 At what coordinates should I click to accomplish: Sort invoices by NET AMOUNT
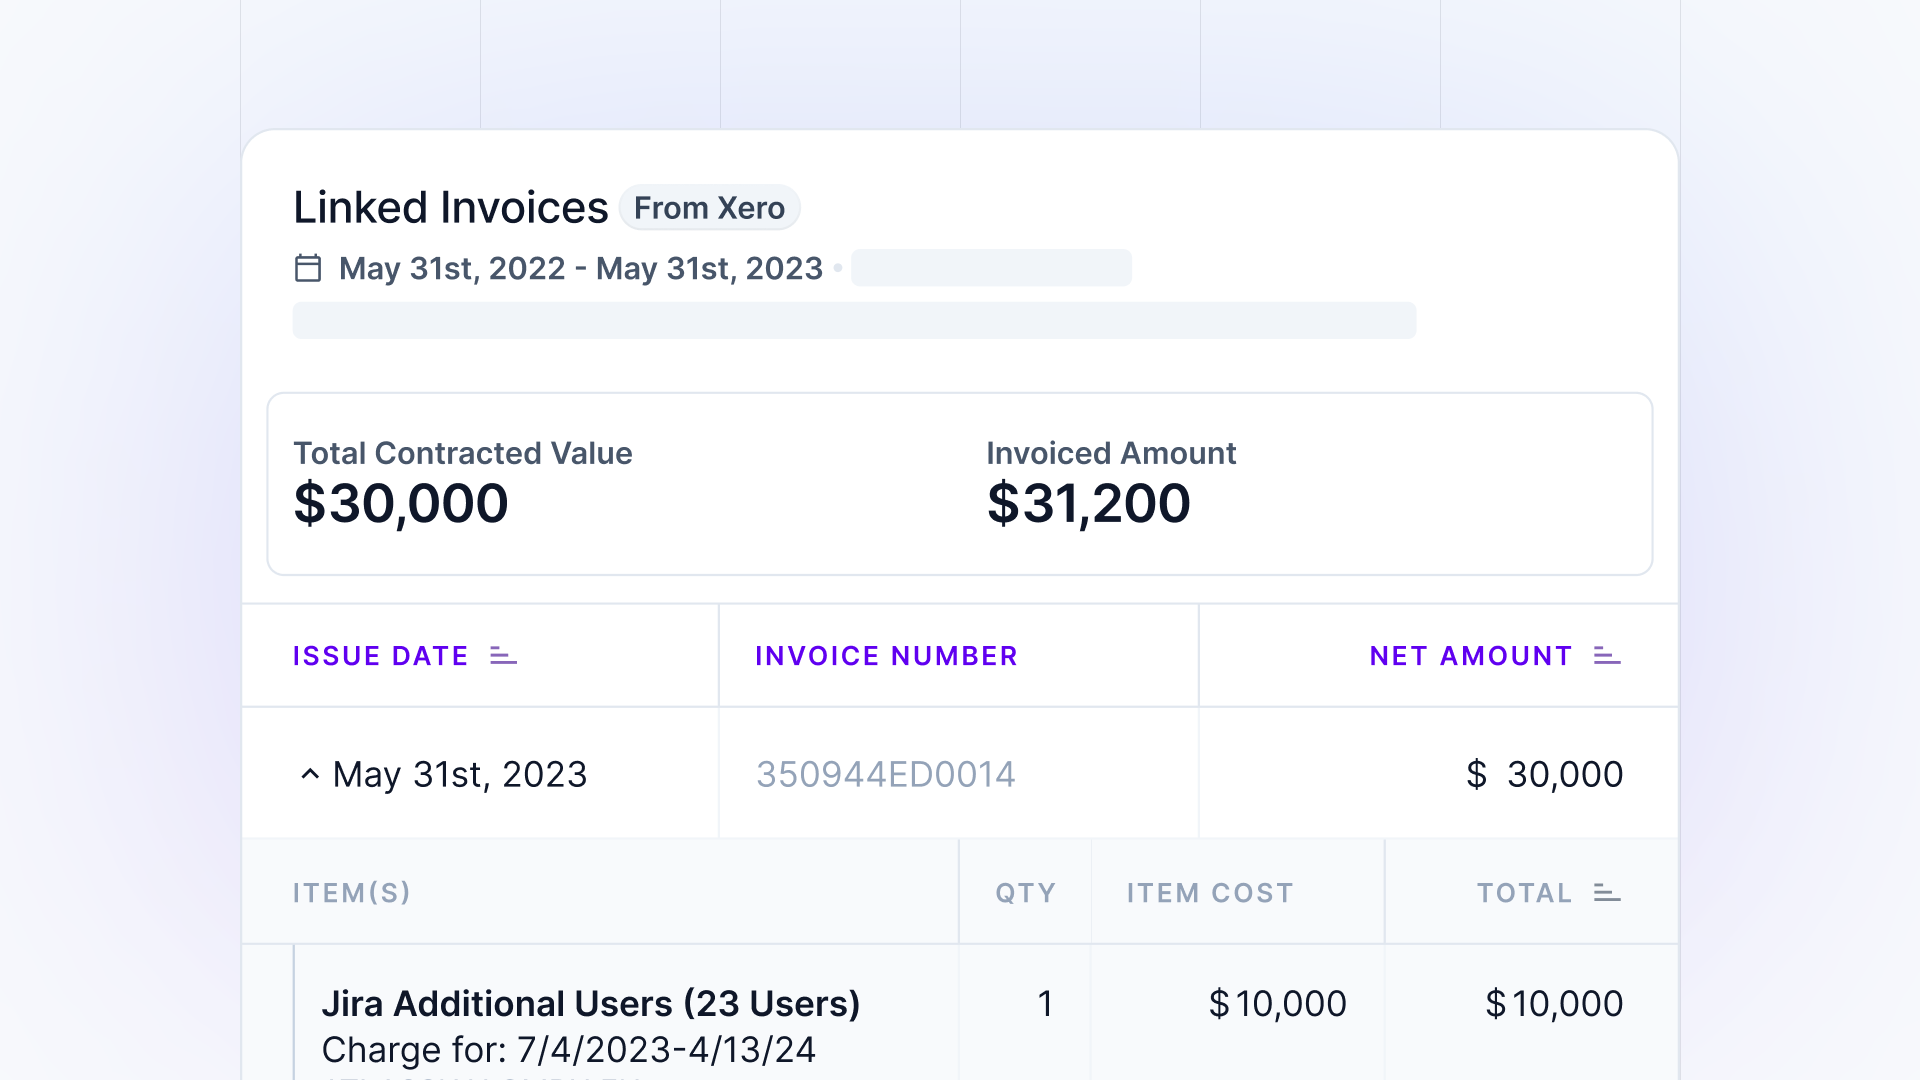1470,657
